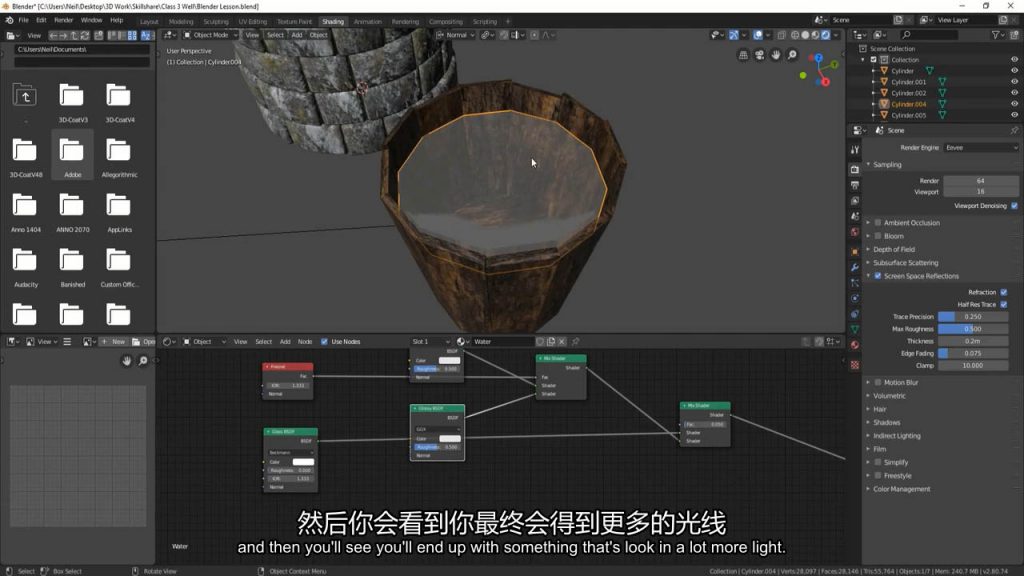
Task: Hide Cylinder.004 with its eye icon
Action: pos(1014,104)
